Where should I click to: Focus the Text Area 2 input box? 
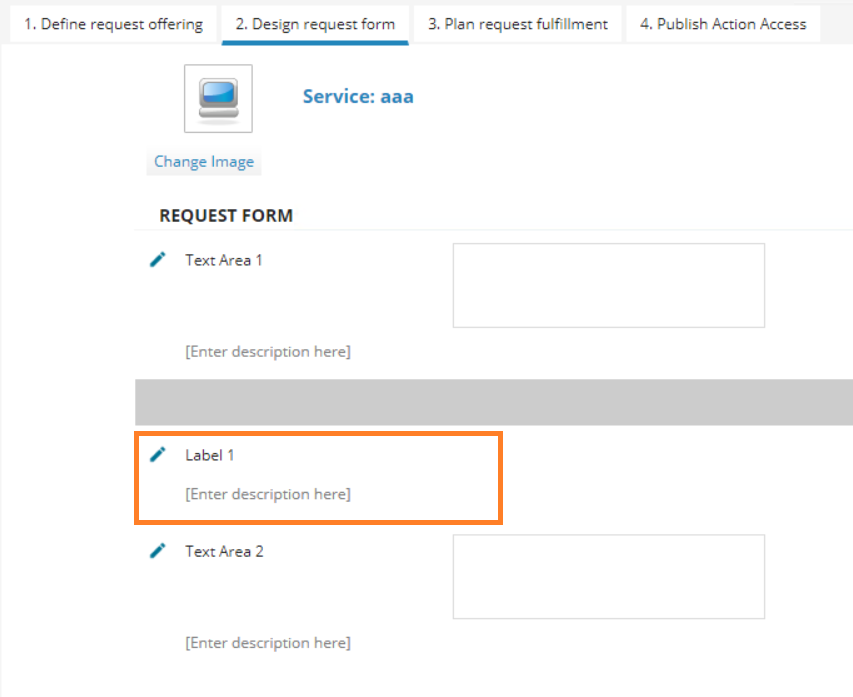pyautogui.click(x=608, y=576)
